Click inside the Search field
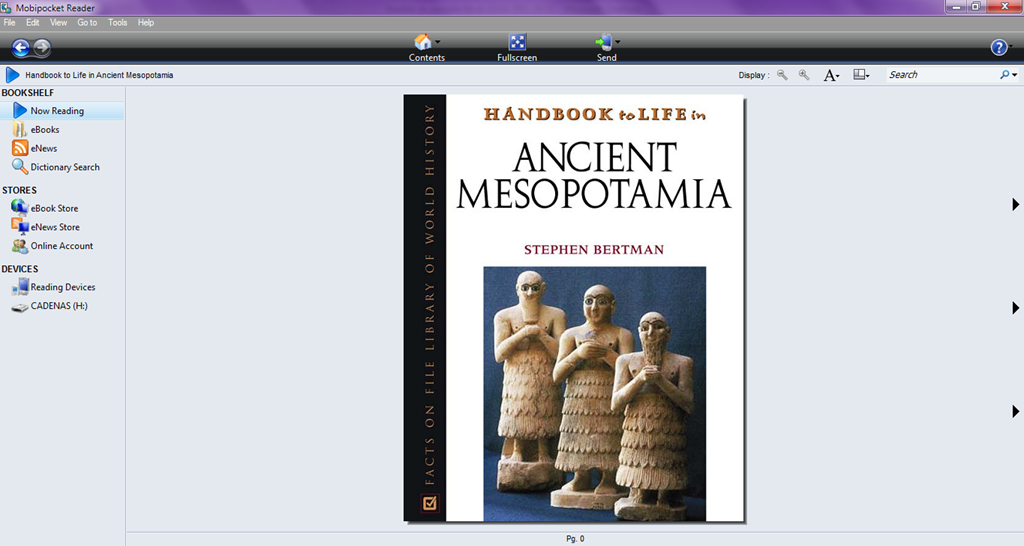 point(942,75)
